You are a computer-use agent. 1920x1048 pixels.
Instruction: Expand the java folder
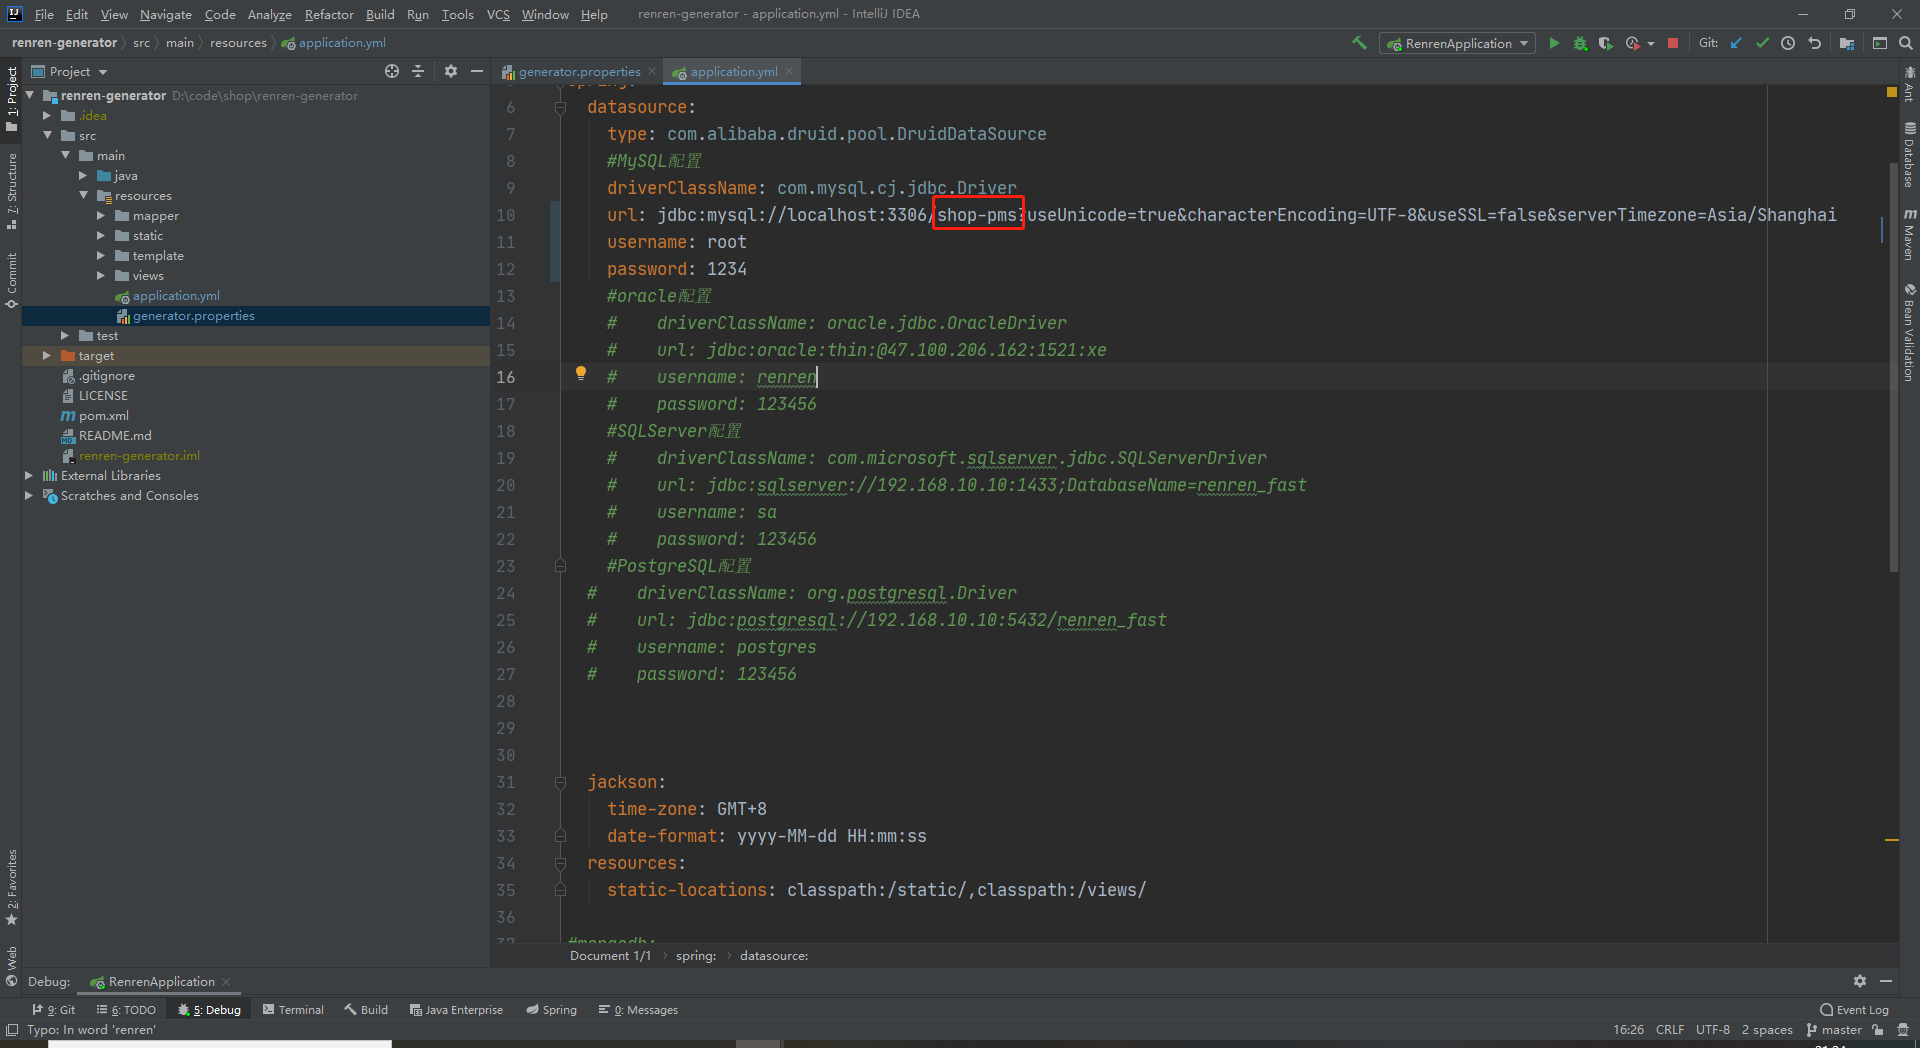83,176
